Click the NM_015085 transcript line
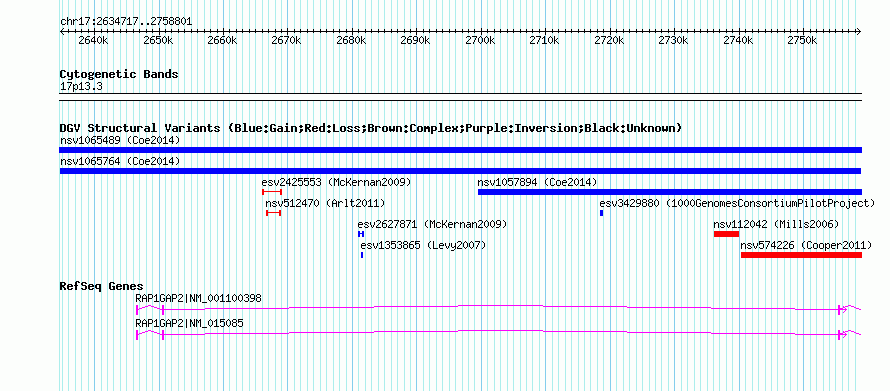The width and height of the screenshot is (890, 391). click(x=498, y=334)
